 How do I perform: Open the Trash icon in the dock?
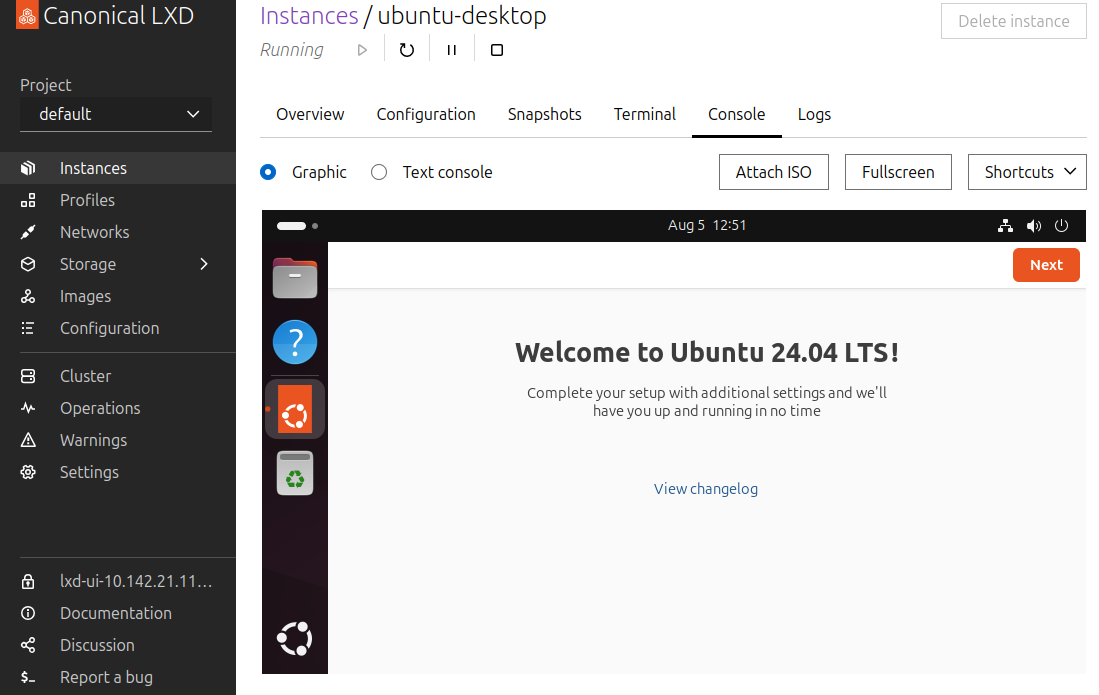[295, 473]
